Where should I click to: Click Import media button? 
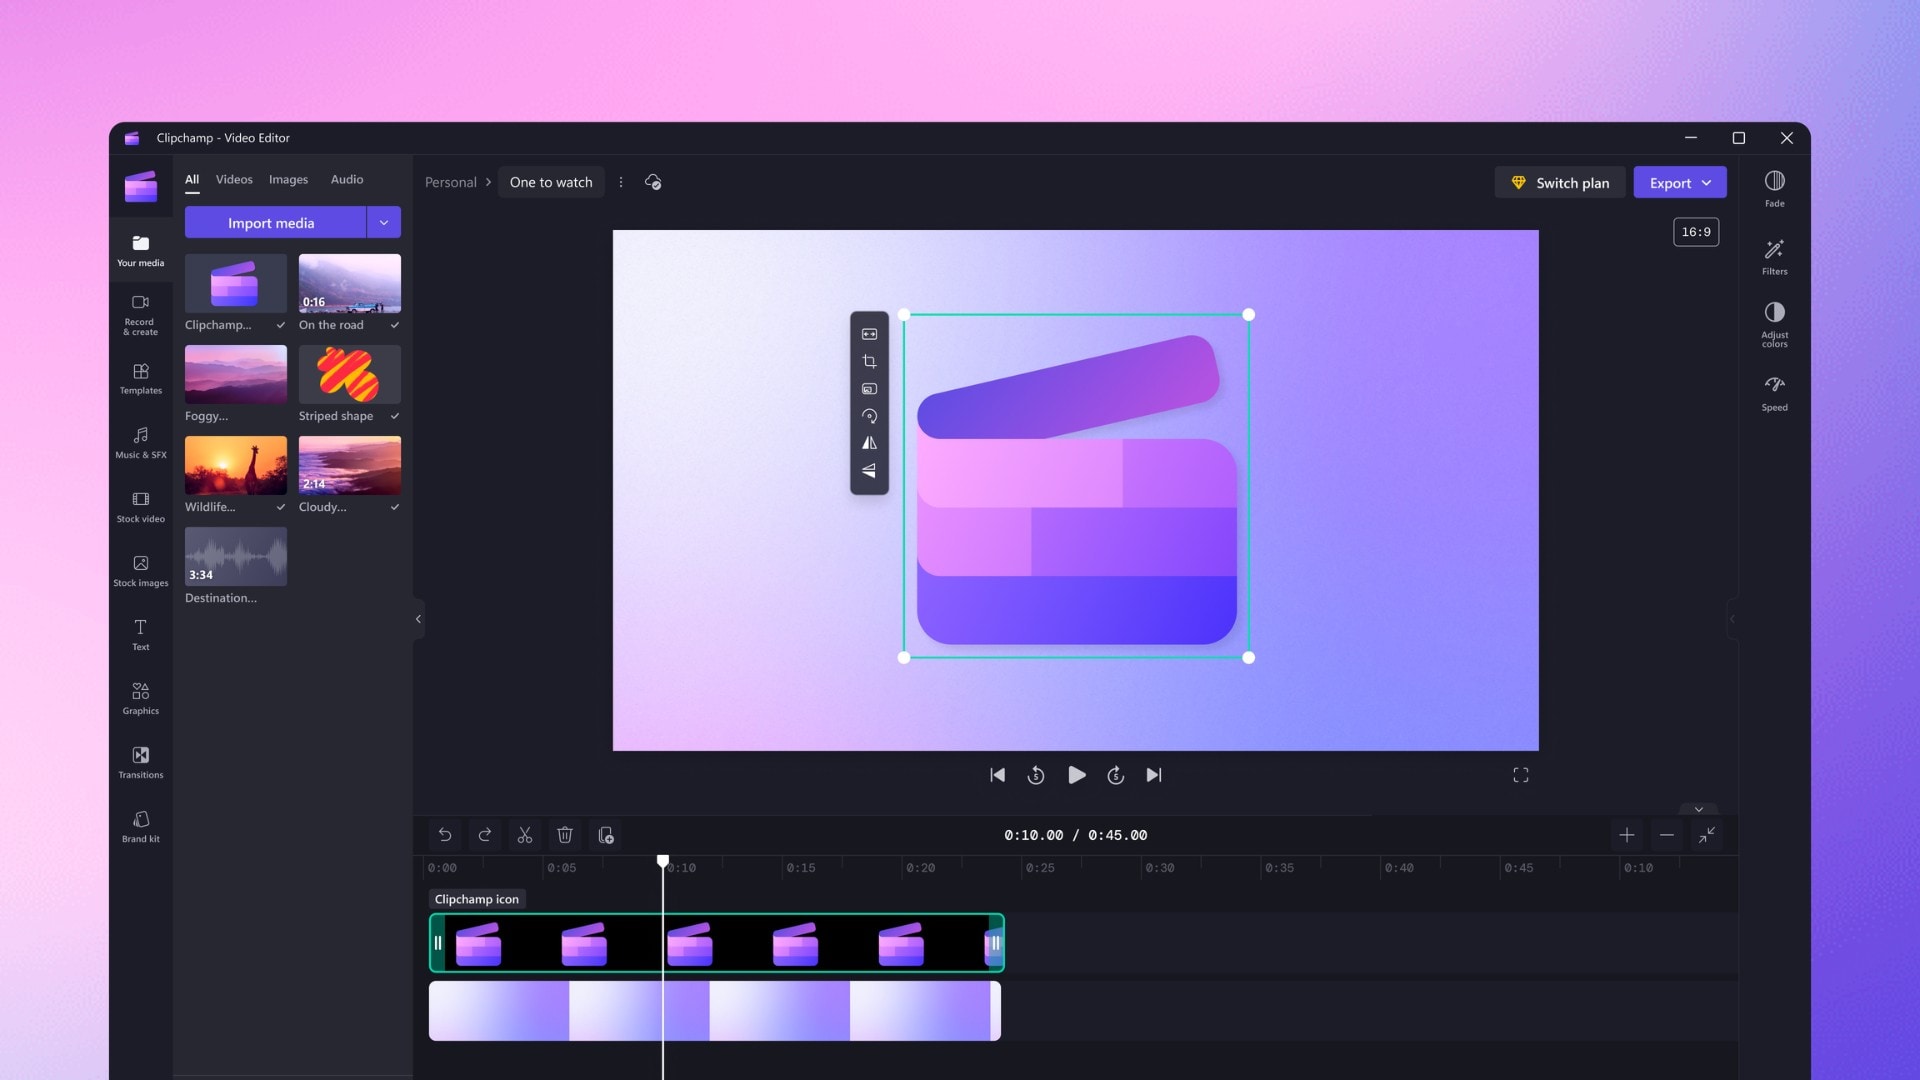[272, 223]
